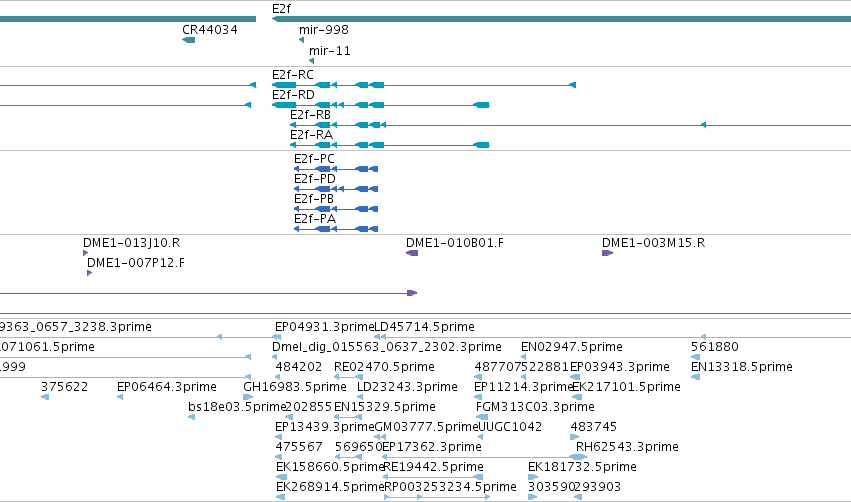Open the 293903 feature label
The image size is (851, 502).
(x=598, y=488)
